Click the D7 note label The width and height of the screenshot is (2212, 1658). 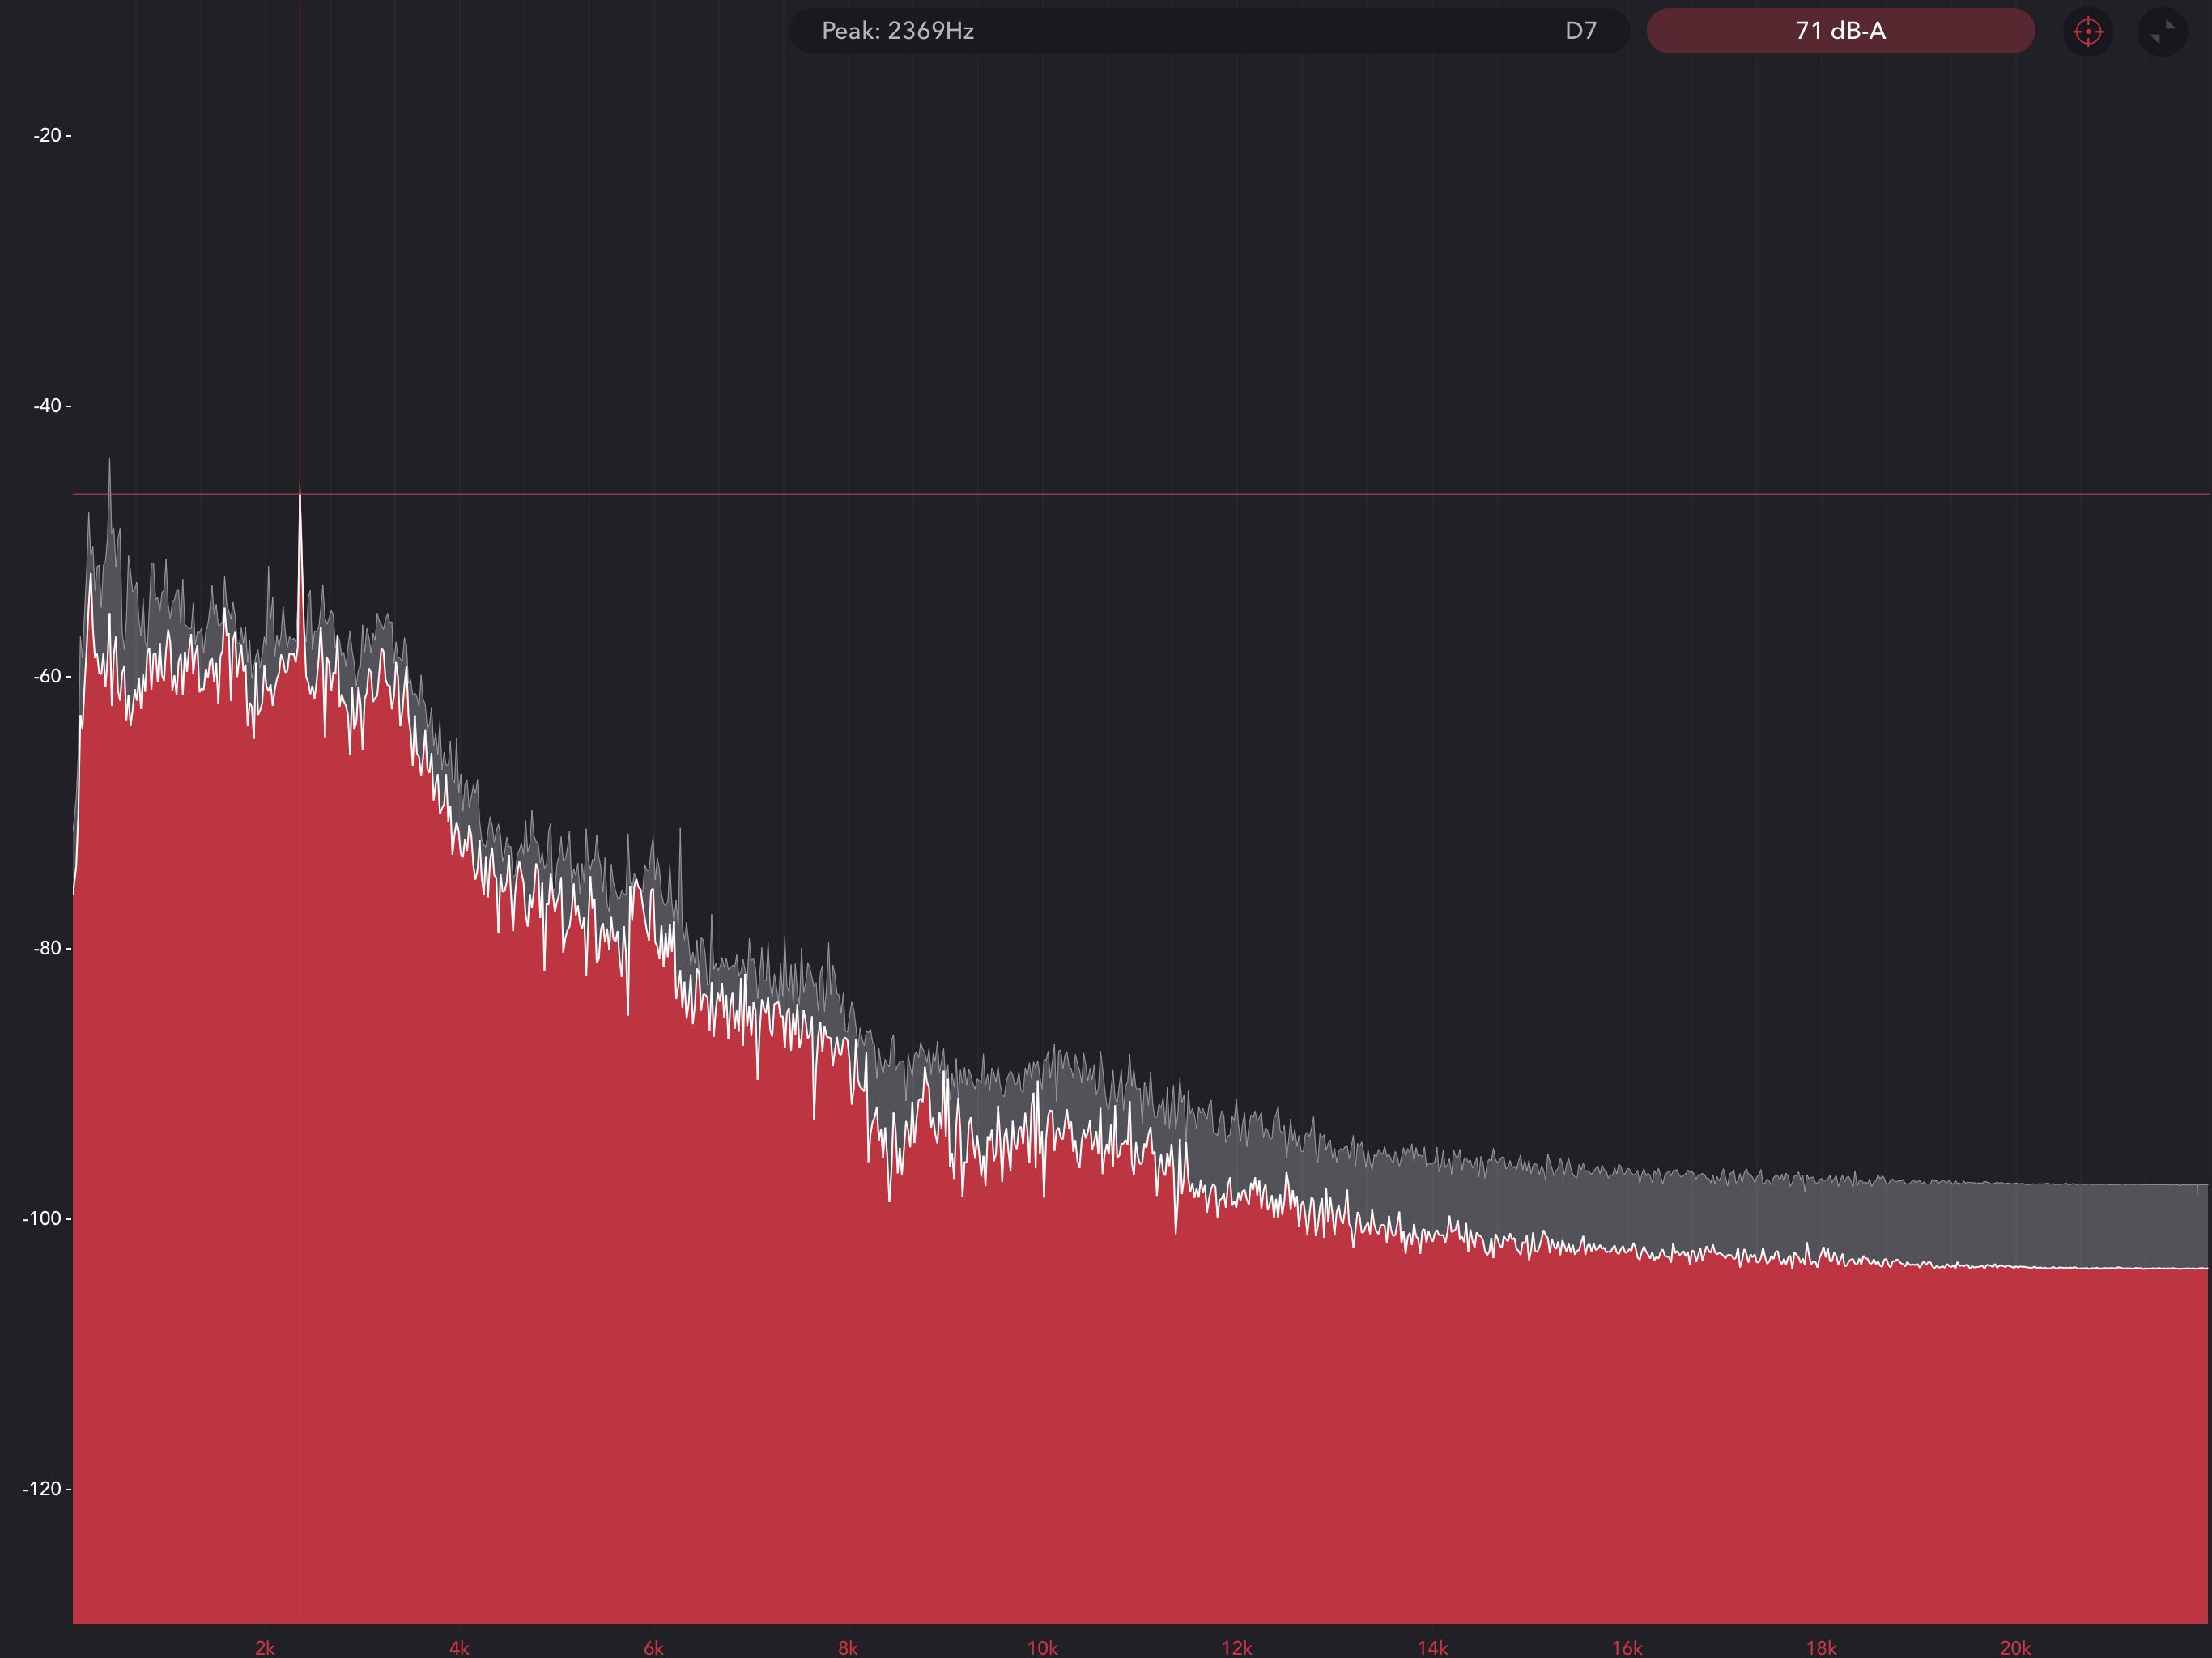(x=1580, y=31)
